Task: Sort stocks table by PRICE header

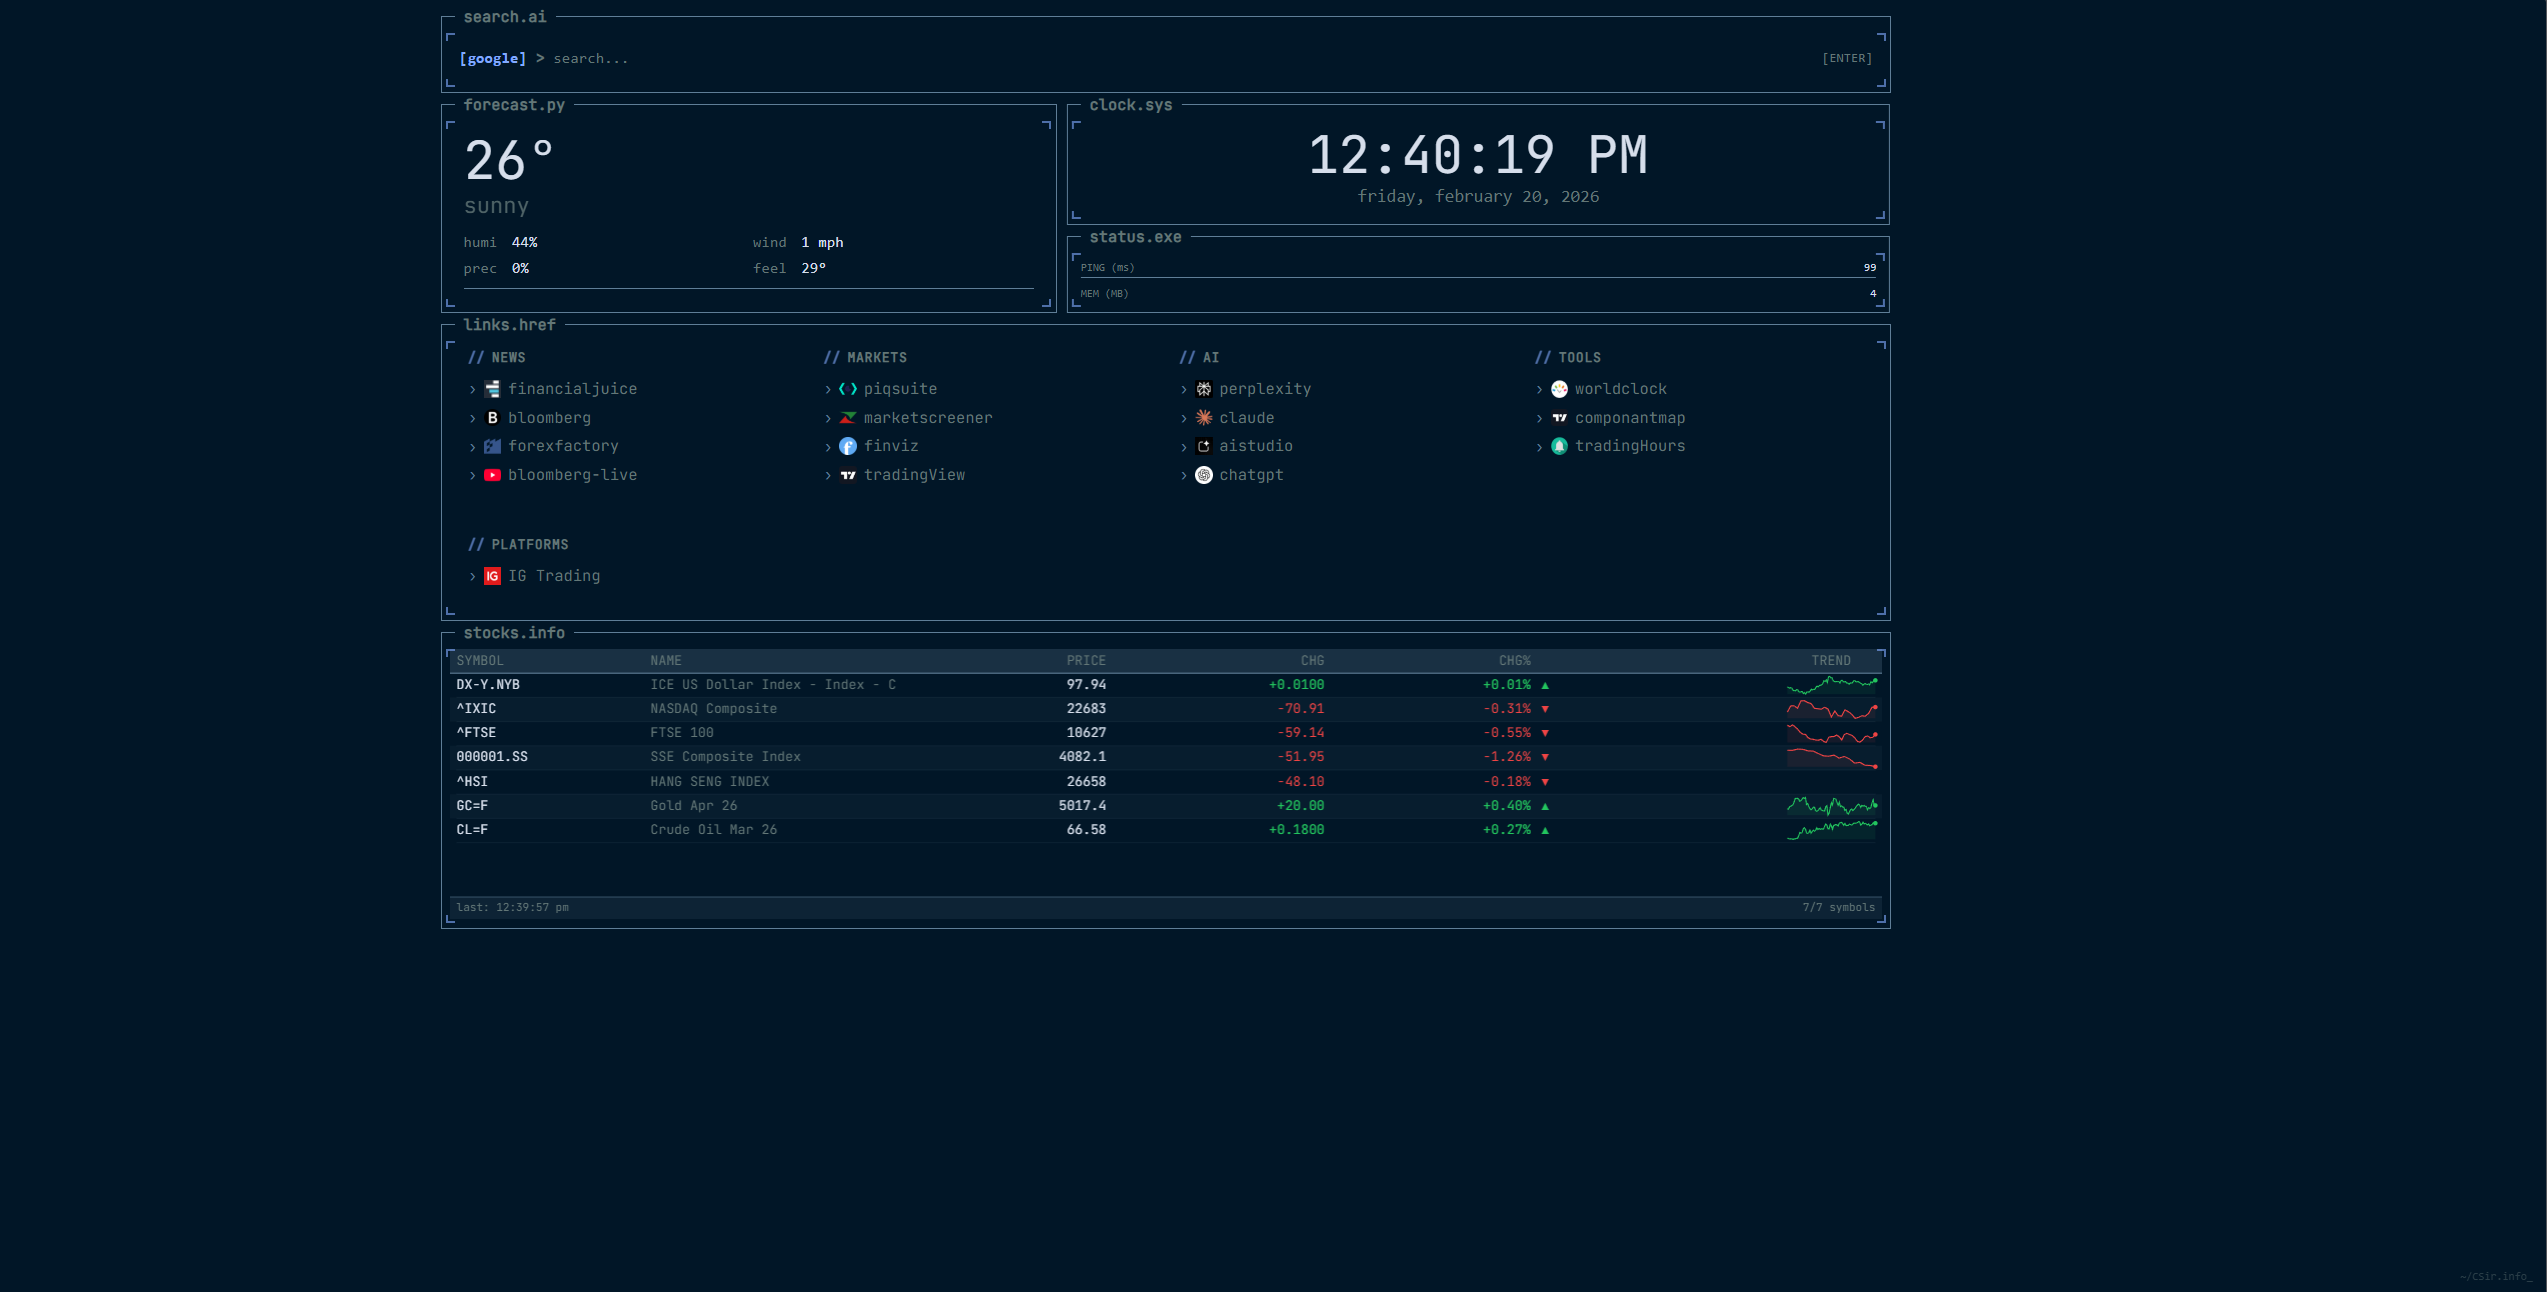Action: pyautogui.click(x=1085, y=660)
